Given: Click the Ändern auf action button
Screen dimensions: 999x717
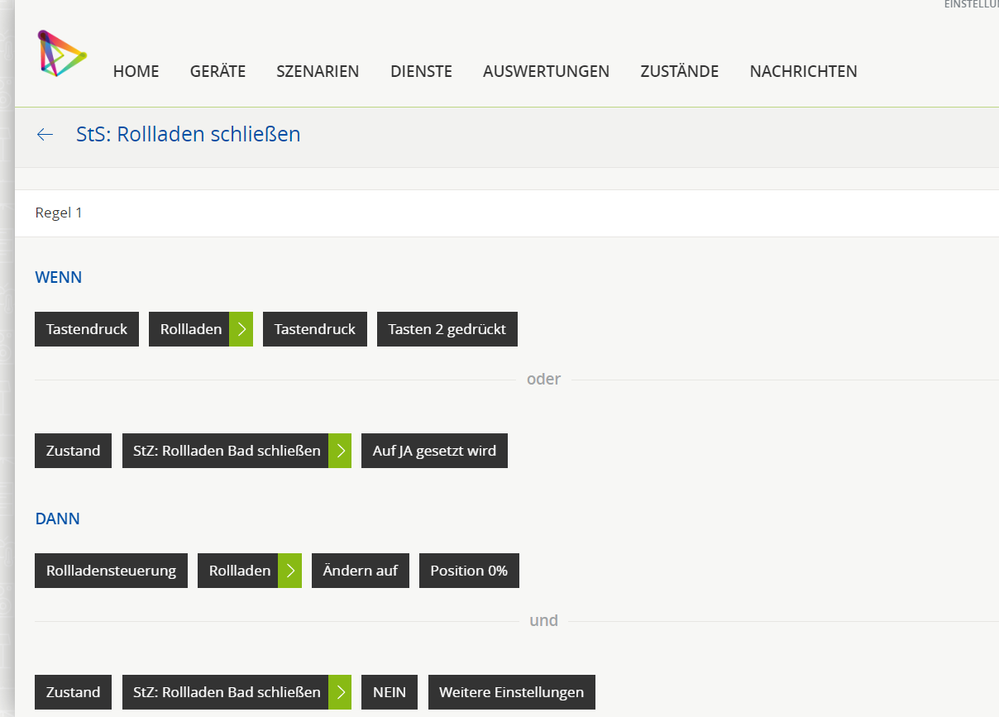Looking at the screenshot, I should coord(360,571).
